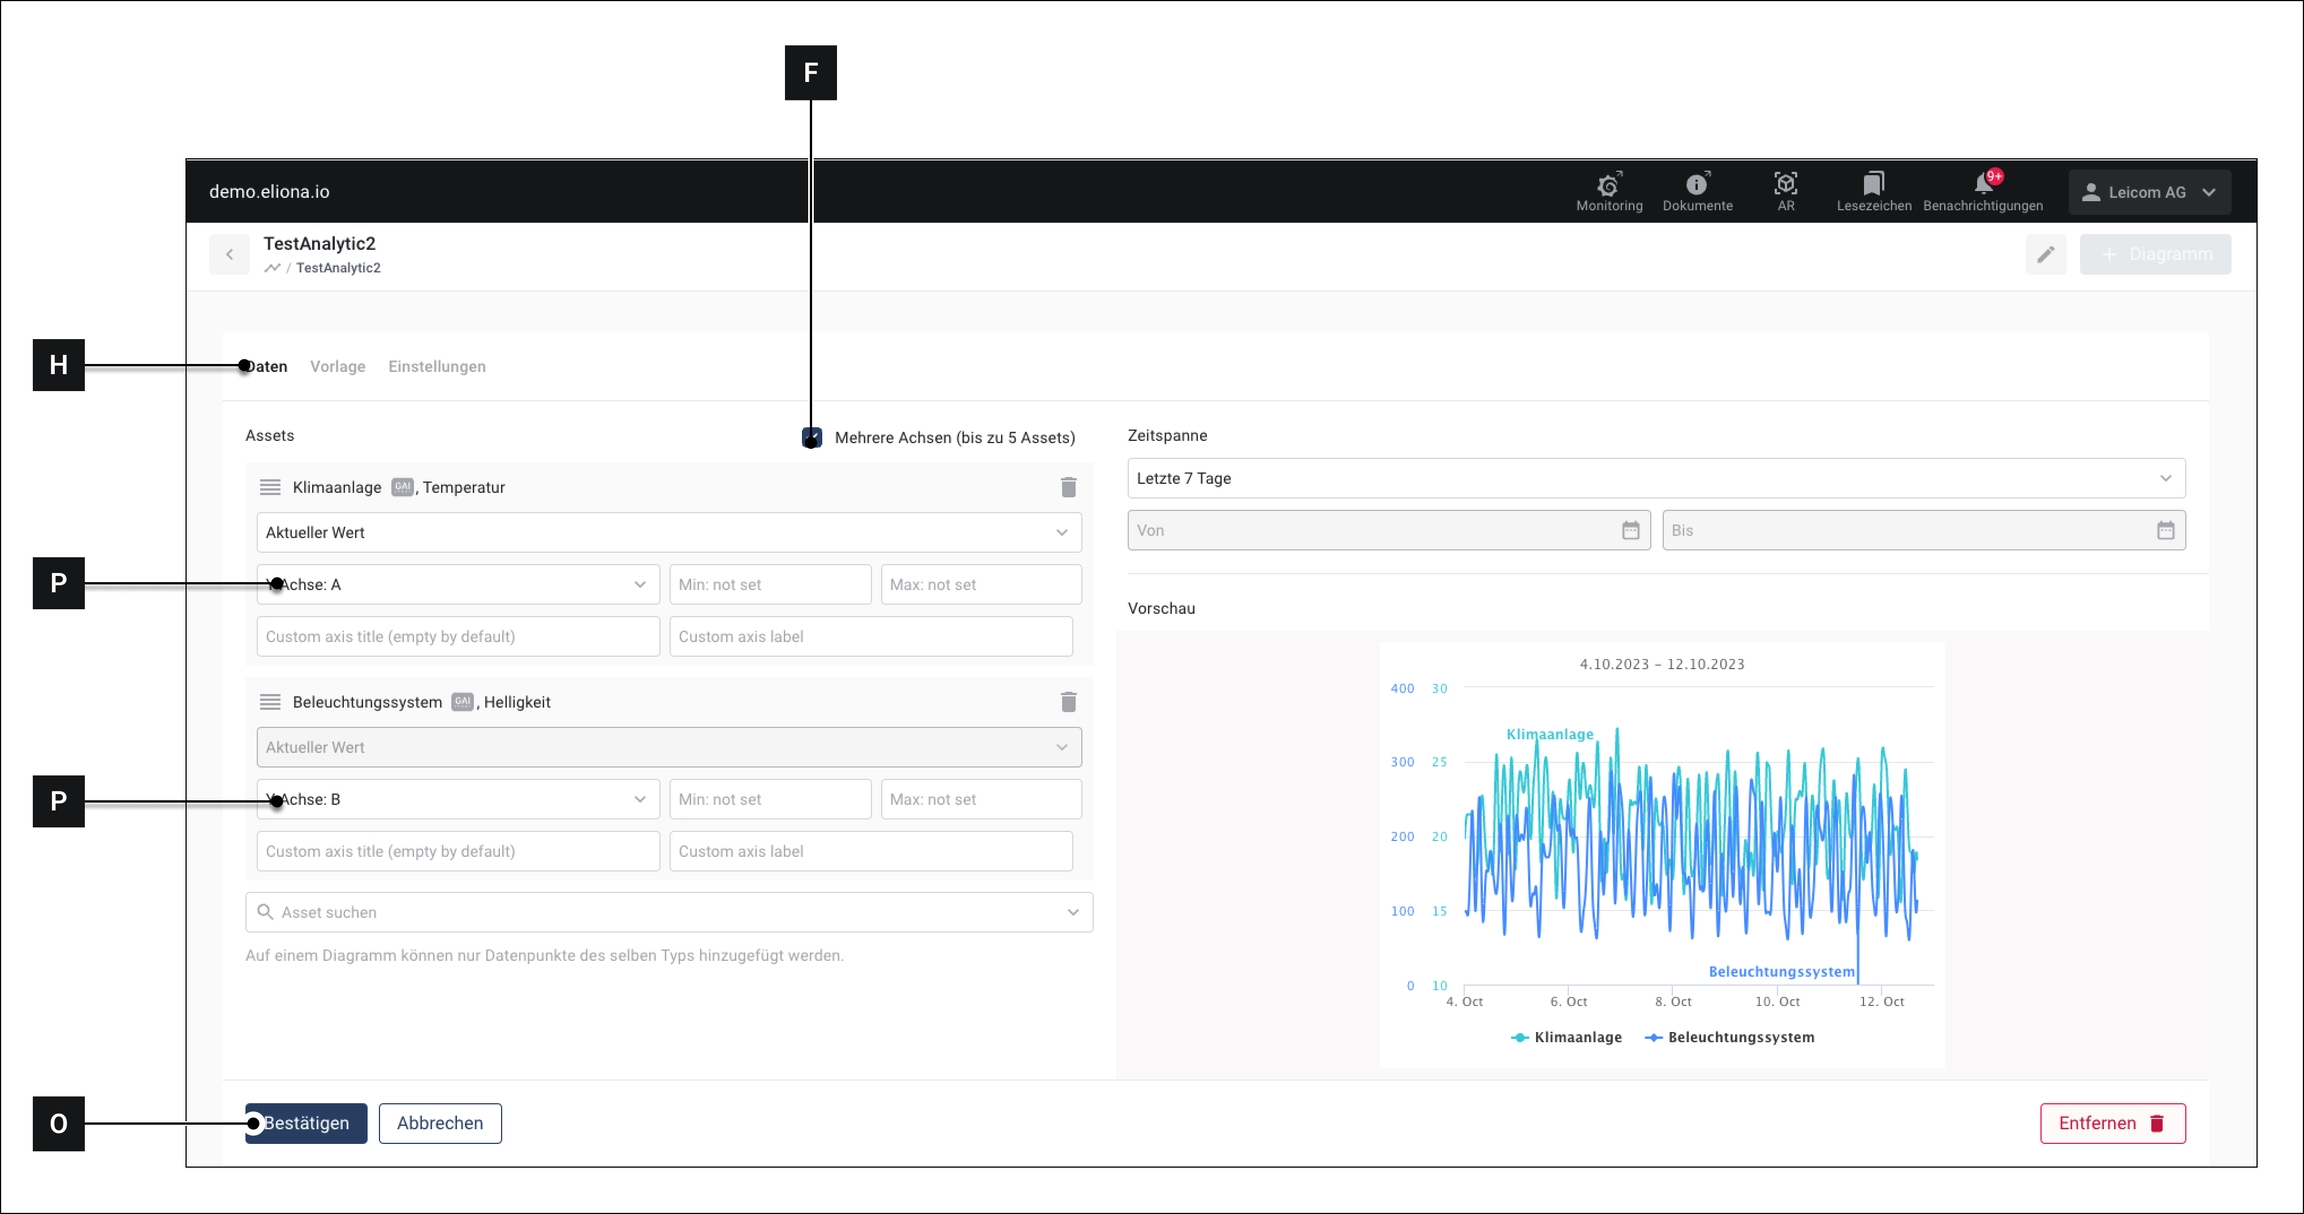The image size is (2304, 1214).
Task: Open the Leicom AG account dropdown
Action: (2148, 192)
